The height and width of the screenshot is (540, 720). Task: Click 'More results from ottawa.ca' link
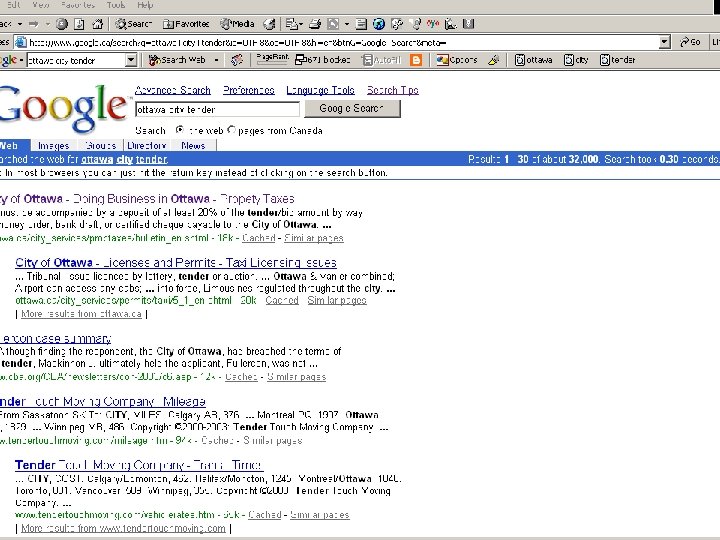click(x=81, y=314)
